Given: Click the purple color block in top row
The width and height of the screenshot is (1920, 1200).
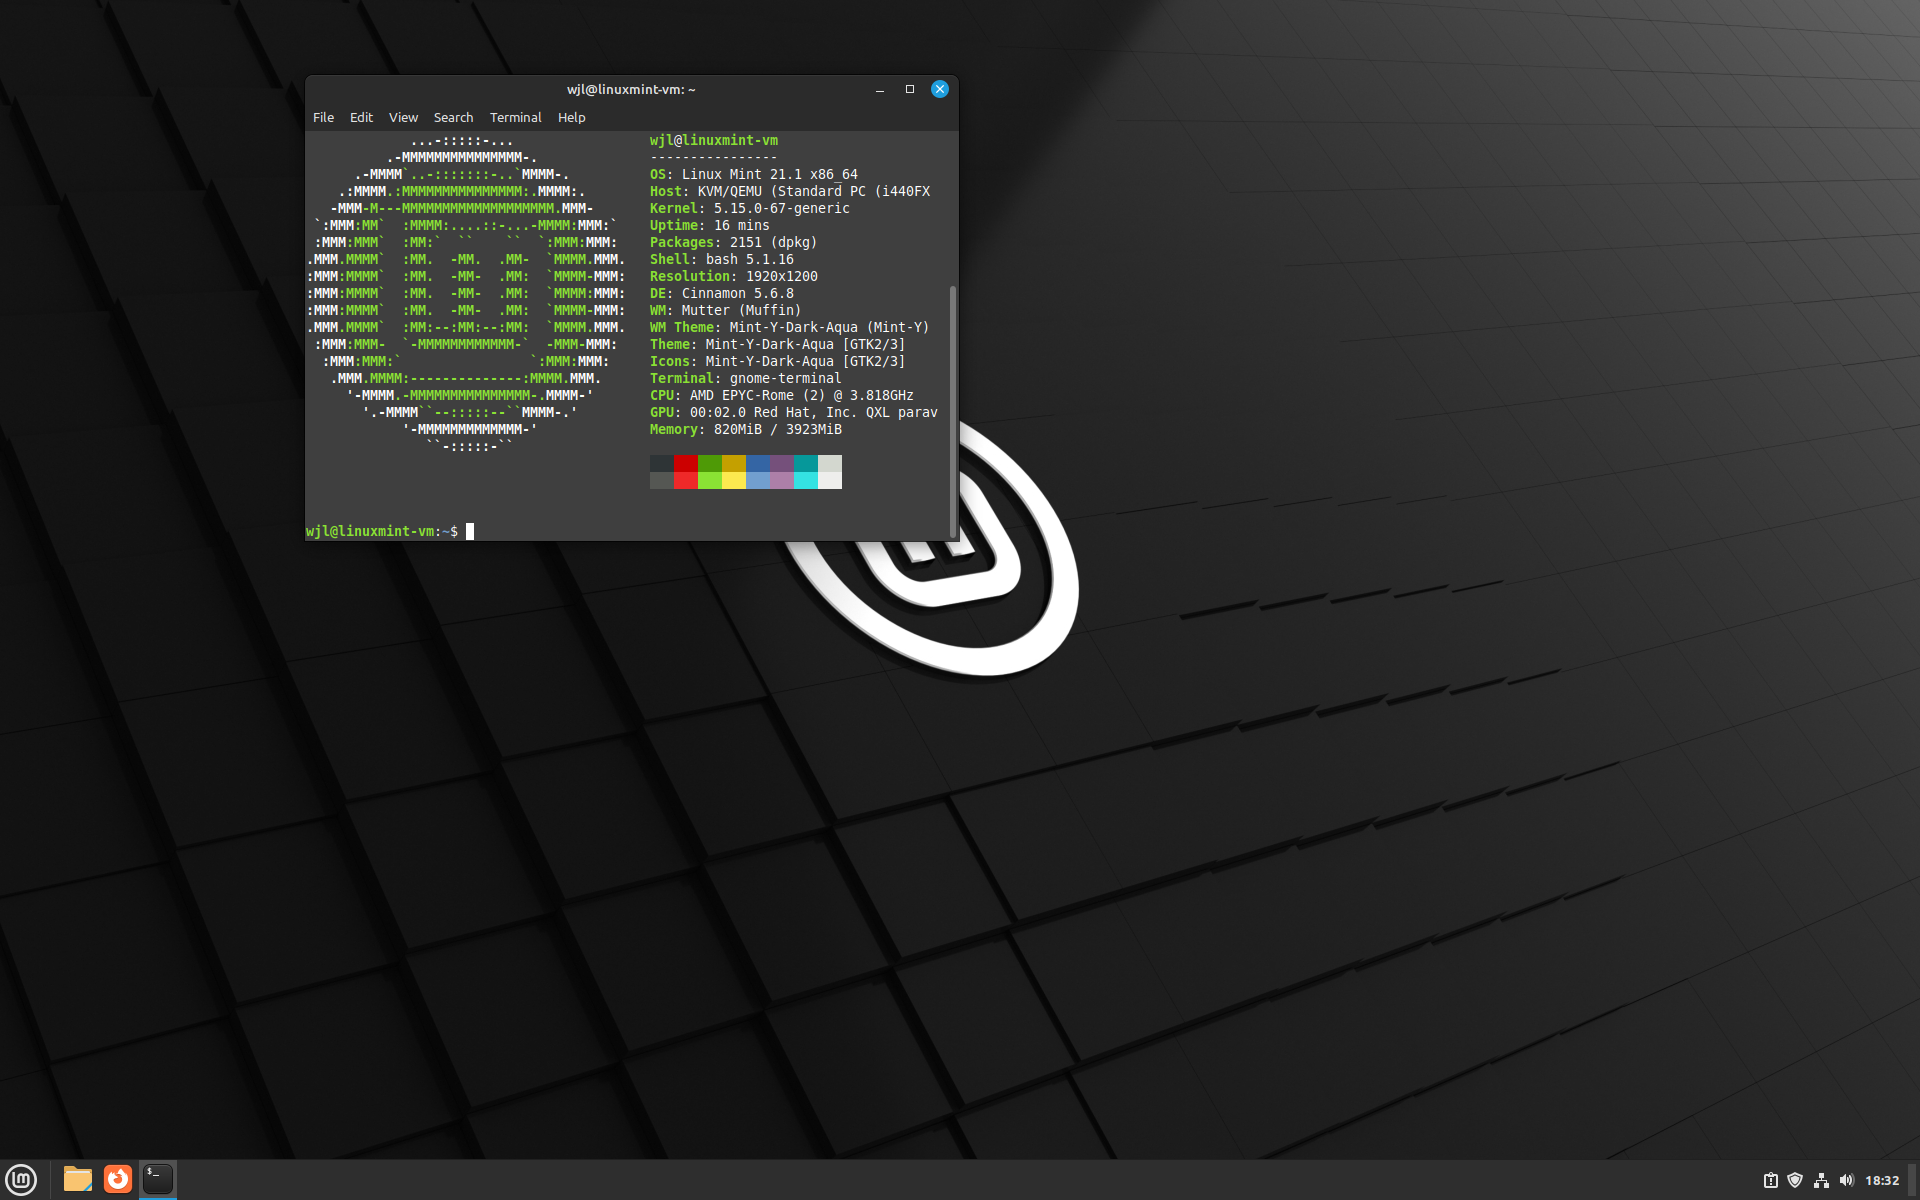Looking at the screenshot, I should point(782,463).
